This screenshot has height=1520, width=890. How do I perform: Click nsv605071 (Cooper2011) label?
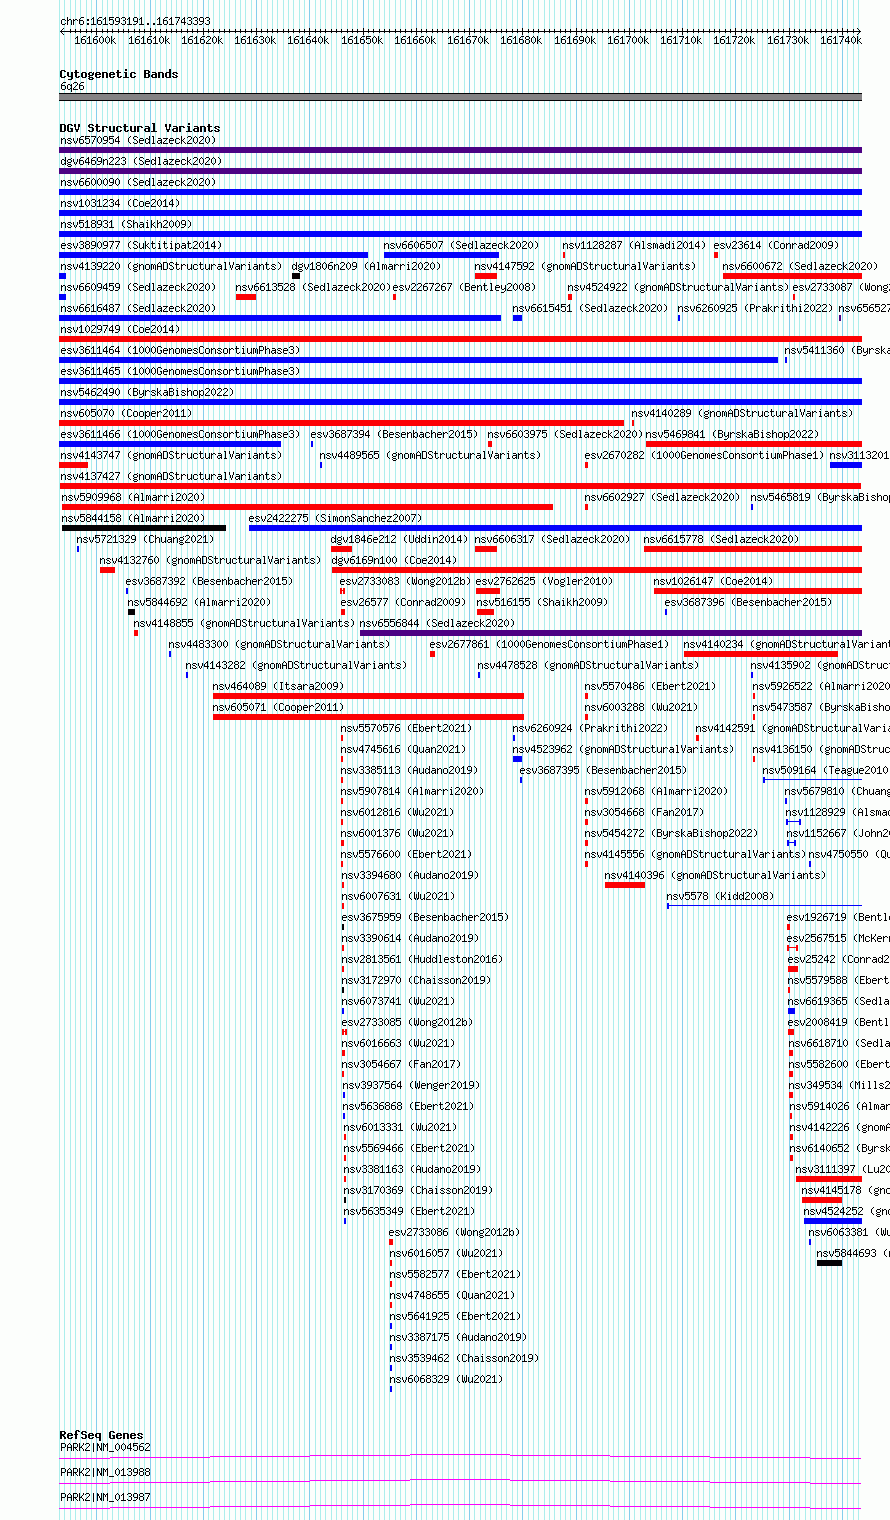click(278, 707)
